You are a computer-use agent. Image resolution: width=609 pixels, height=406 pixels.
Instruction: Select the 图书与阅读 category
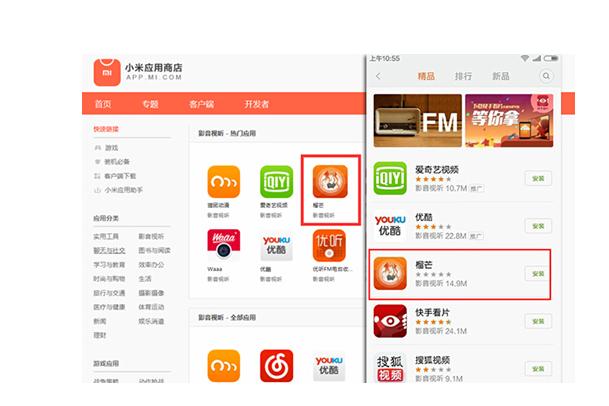[155, 251]
